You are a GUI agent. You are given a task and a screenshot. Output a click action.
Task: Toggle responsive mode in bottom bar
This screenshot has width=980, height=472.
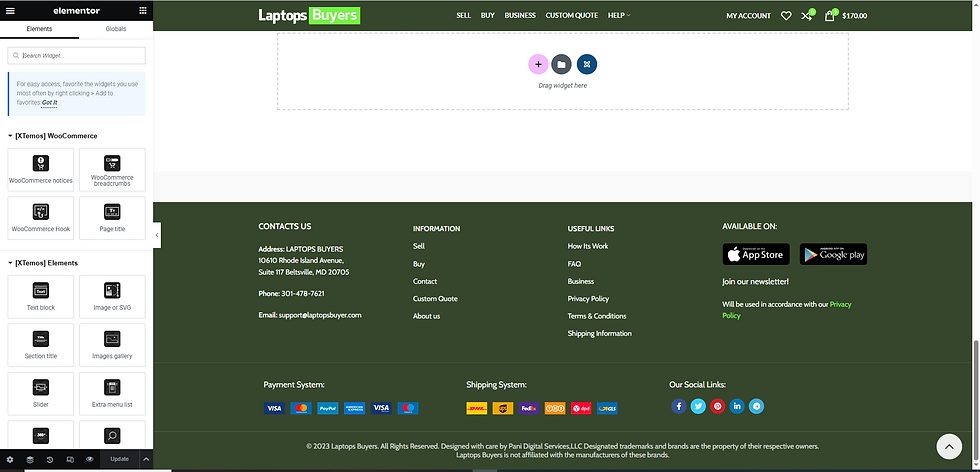(70, 459)
